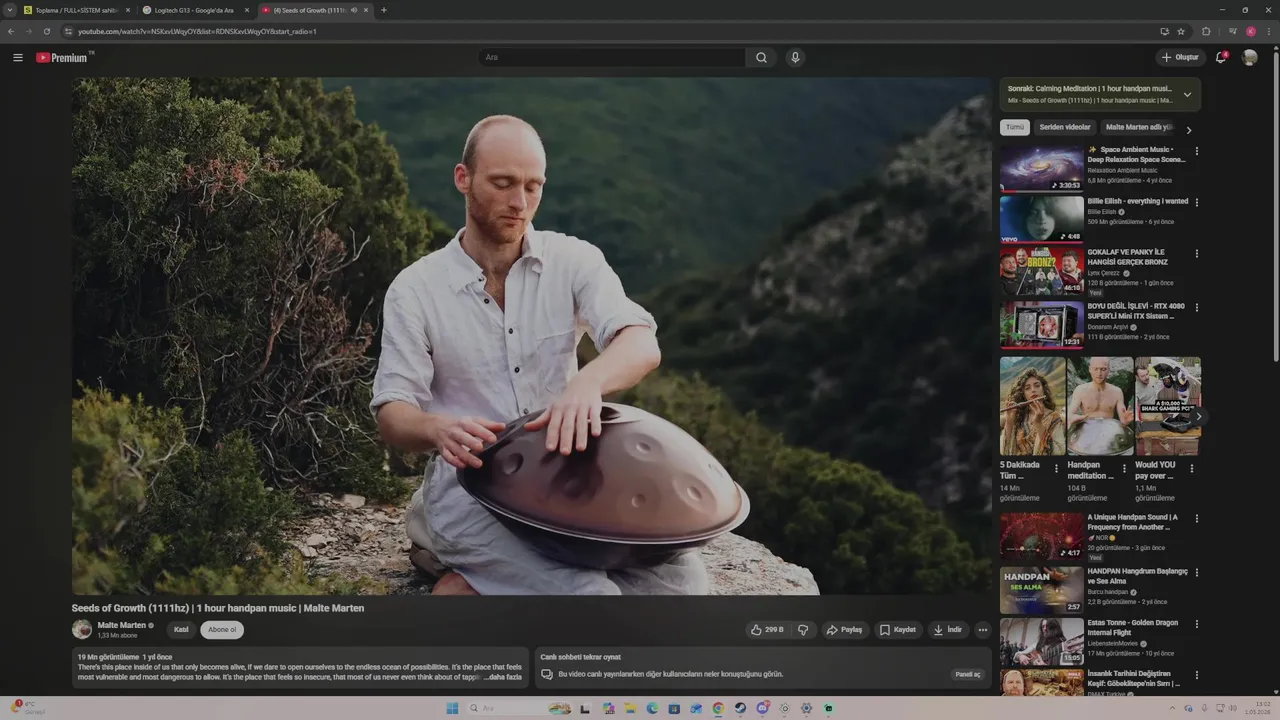Screen dimensions: 1280x720
Task: Open Malte Marten channel name link
Action: (x=122, y=625)
